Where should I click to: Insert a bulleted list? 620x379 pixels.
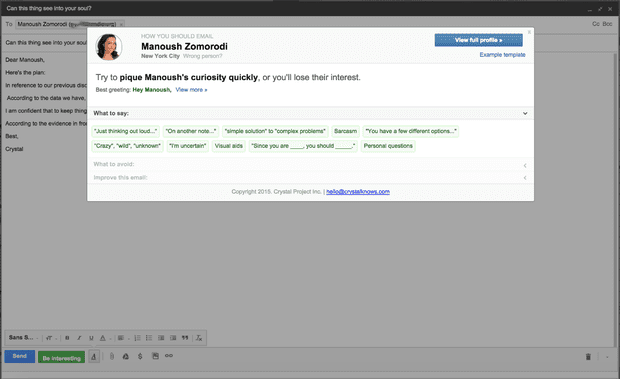(x=149, y=338)
